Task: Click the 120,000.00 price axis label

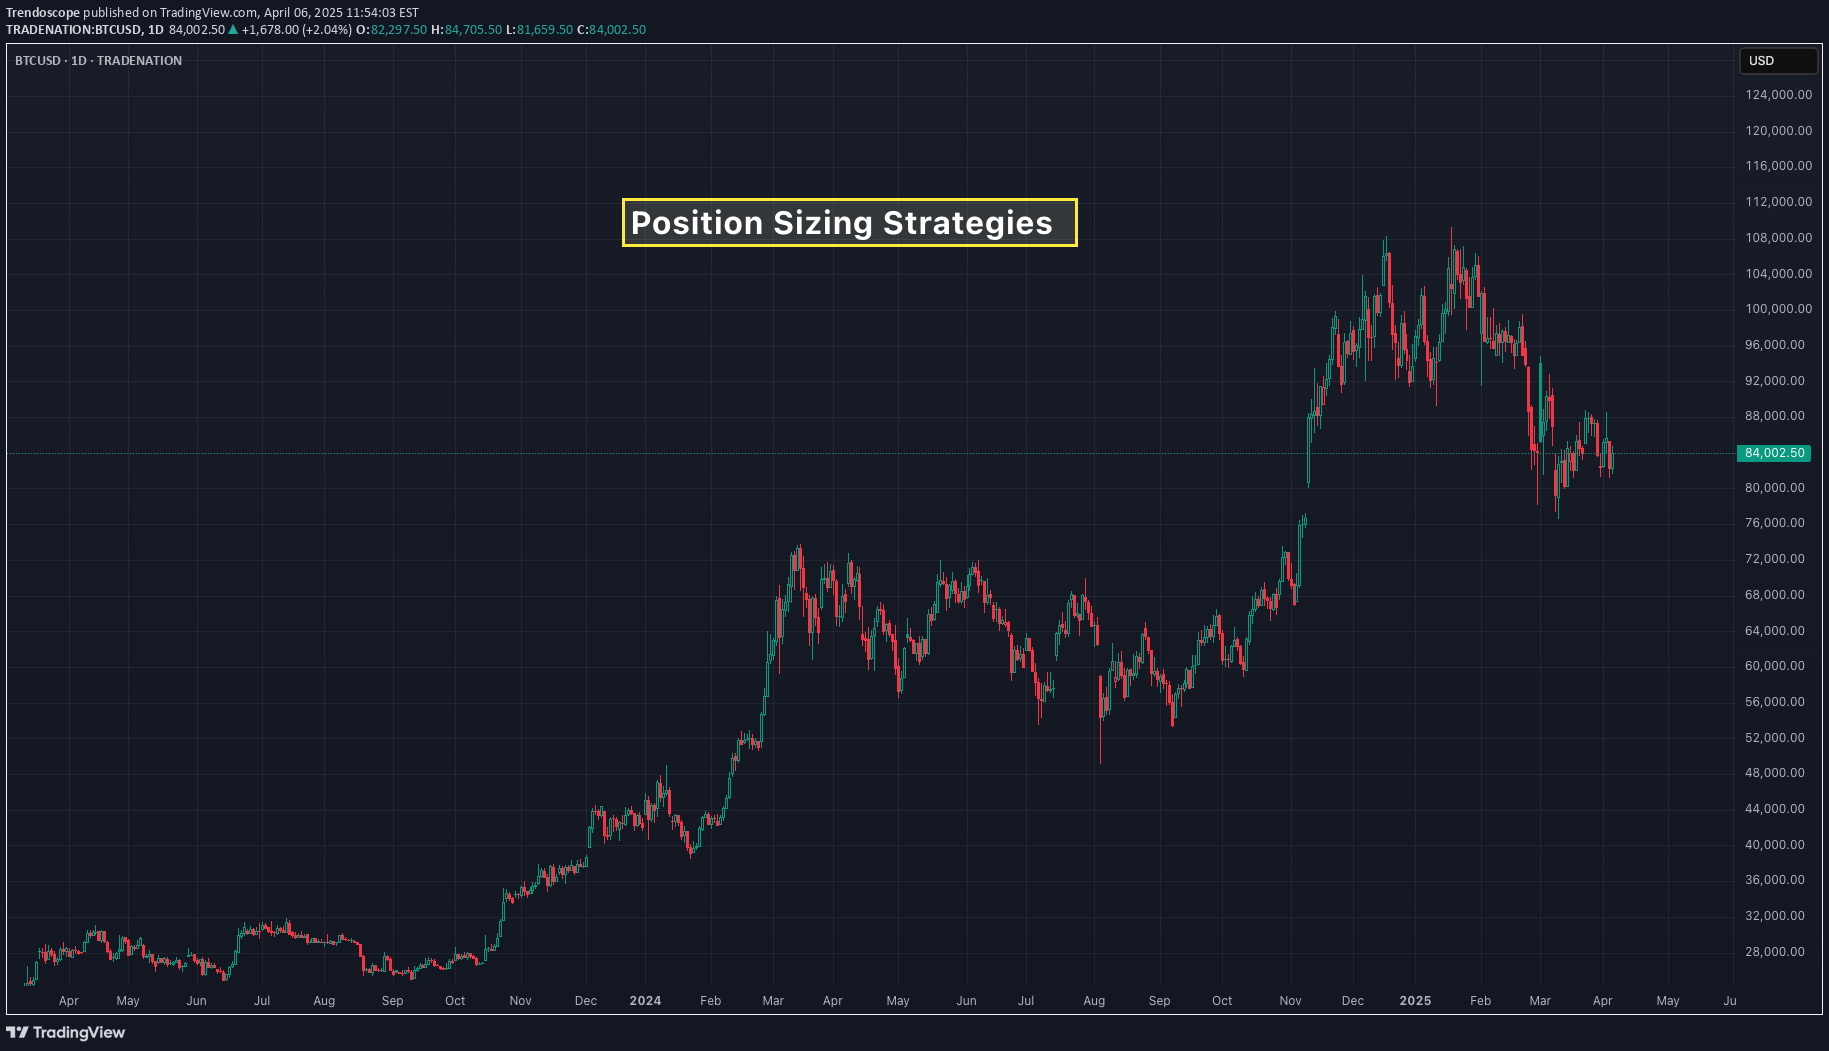Action: pyautogui.click(x=1778, y=131)
